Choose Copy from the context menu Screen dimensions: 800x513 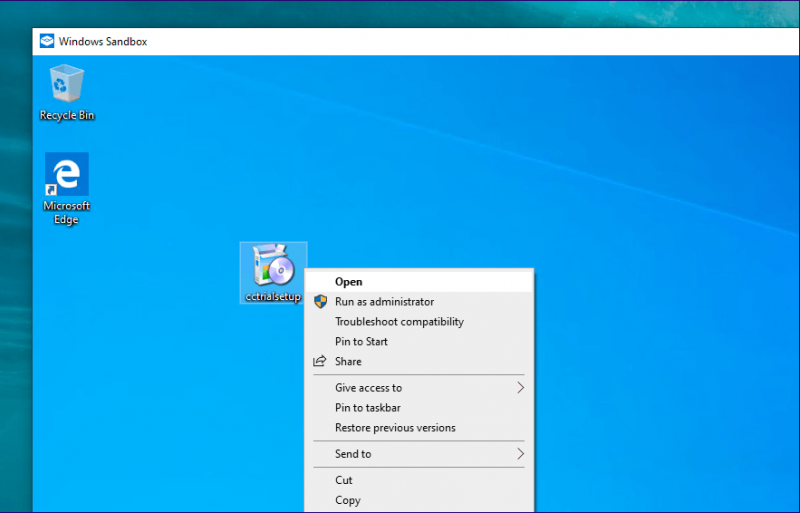click(x=419, y=500)
